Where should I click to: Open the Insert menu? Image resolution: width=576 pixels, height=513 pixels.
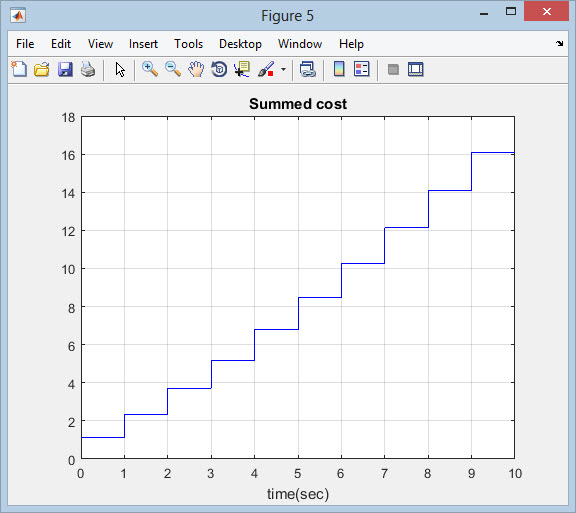[143, 44]
